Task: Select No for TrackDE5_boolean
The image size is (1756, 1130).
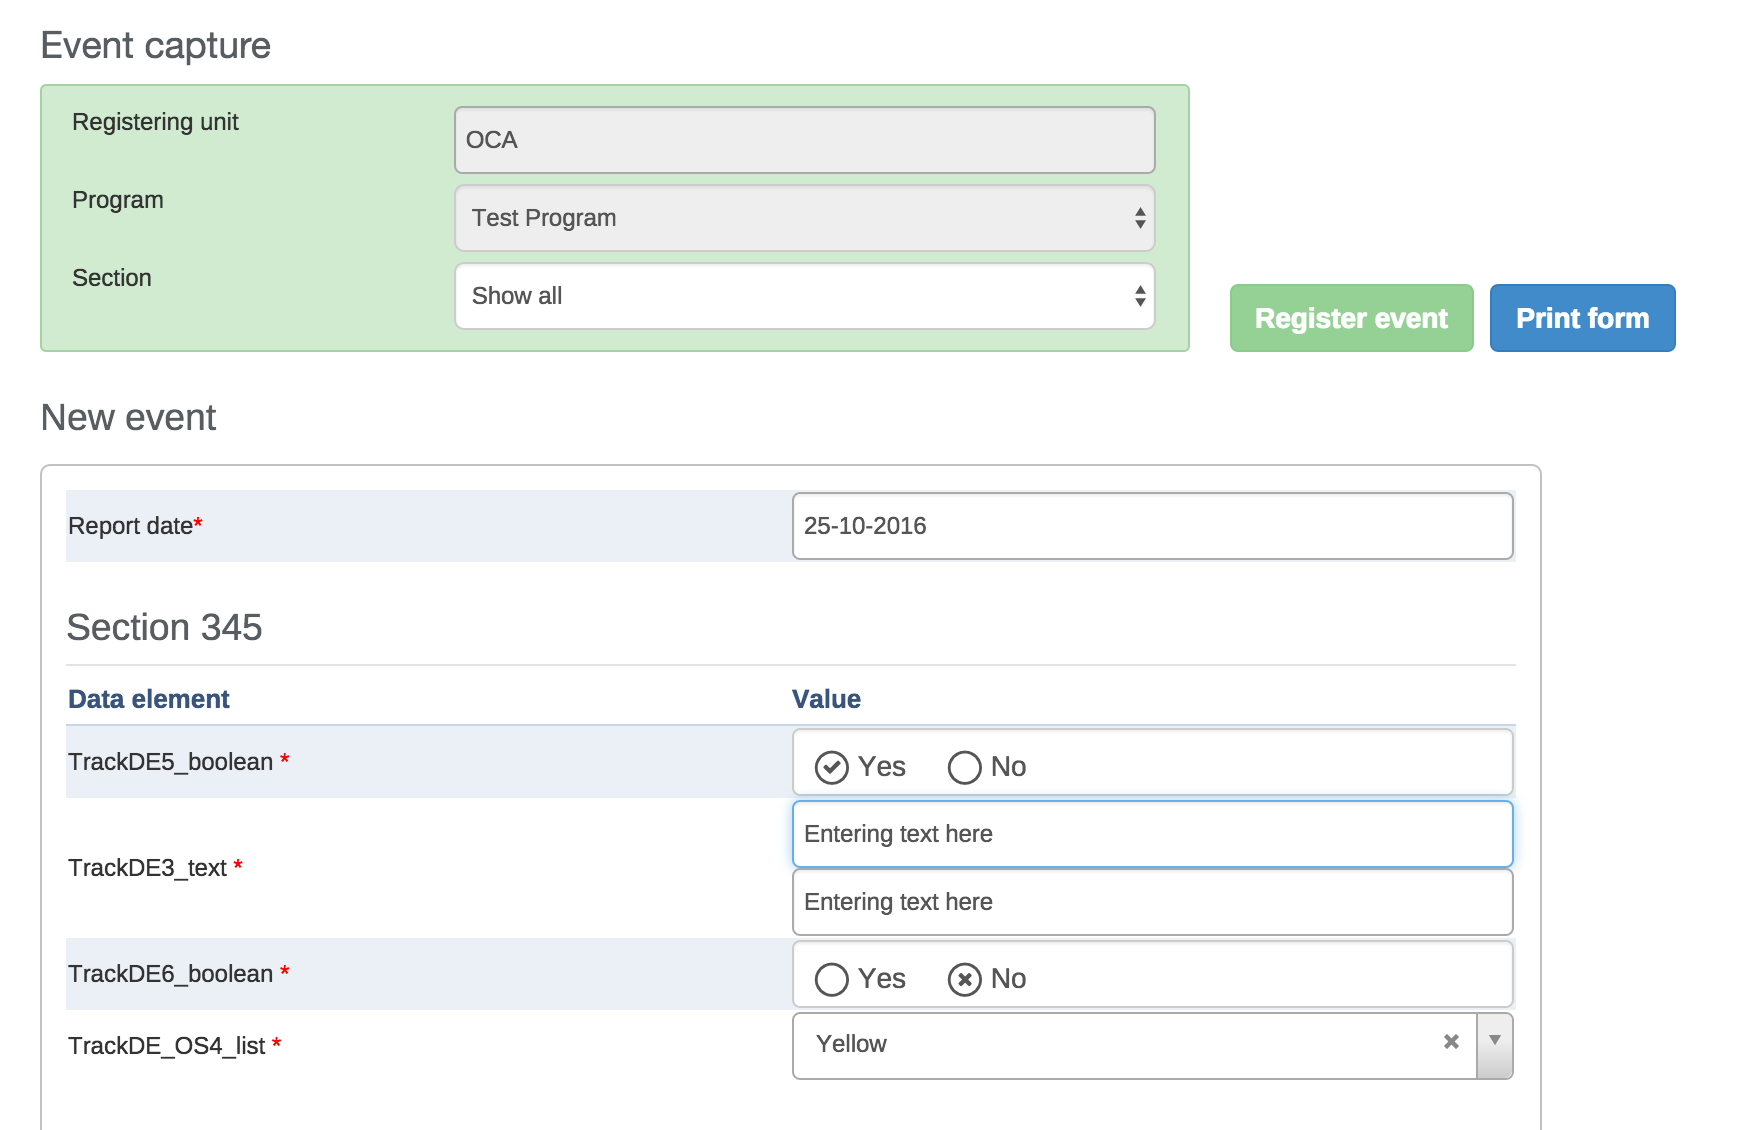Action: [965, 767]
